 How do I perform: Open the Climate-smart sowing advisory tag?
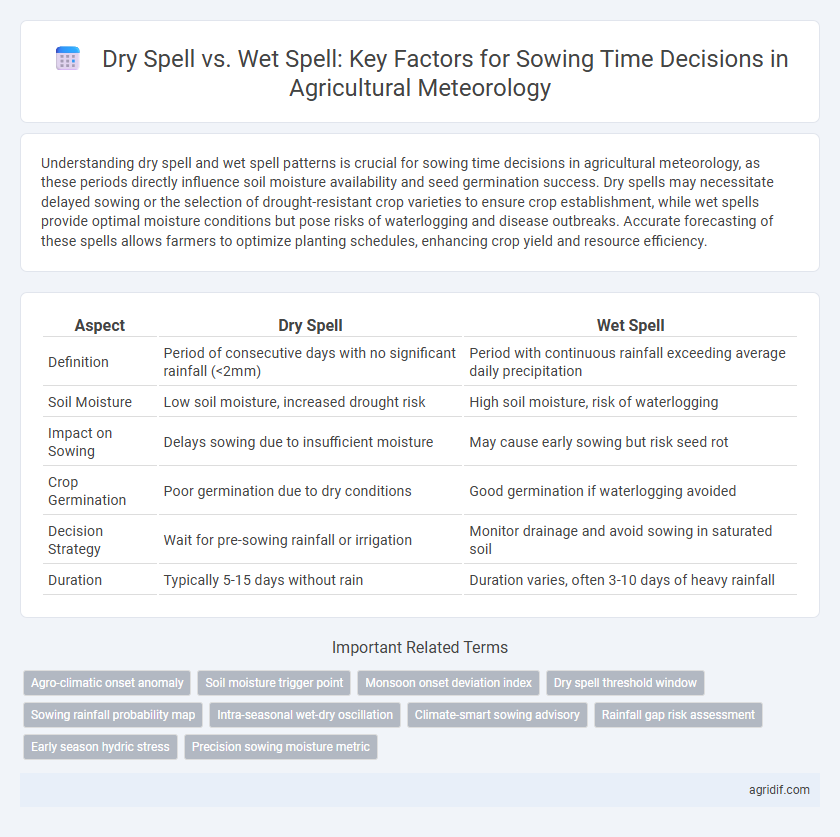click(x=497, y=715)
